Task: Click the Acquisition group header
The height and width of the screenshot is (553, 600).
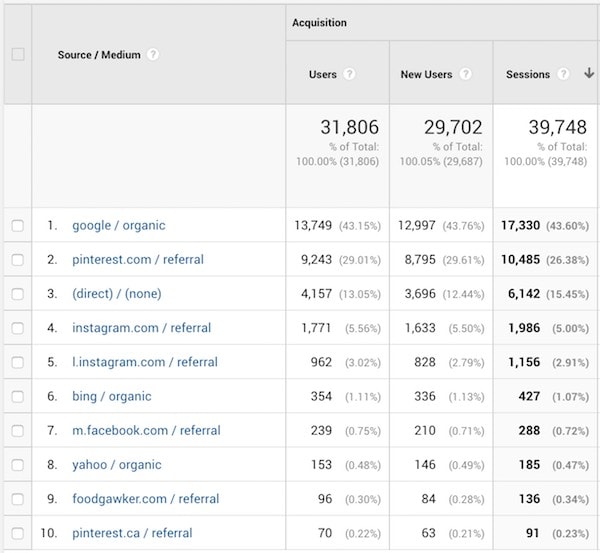Action: pos(320,23)
